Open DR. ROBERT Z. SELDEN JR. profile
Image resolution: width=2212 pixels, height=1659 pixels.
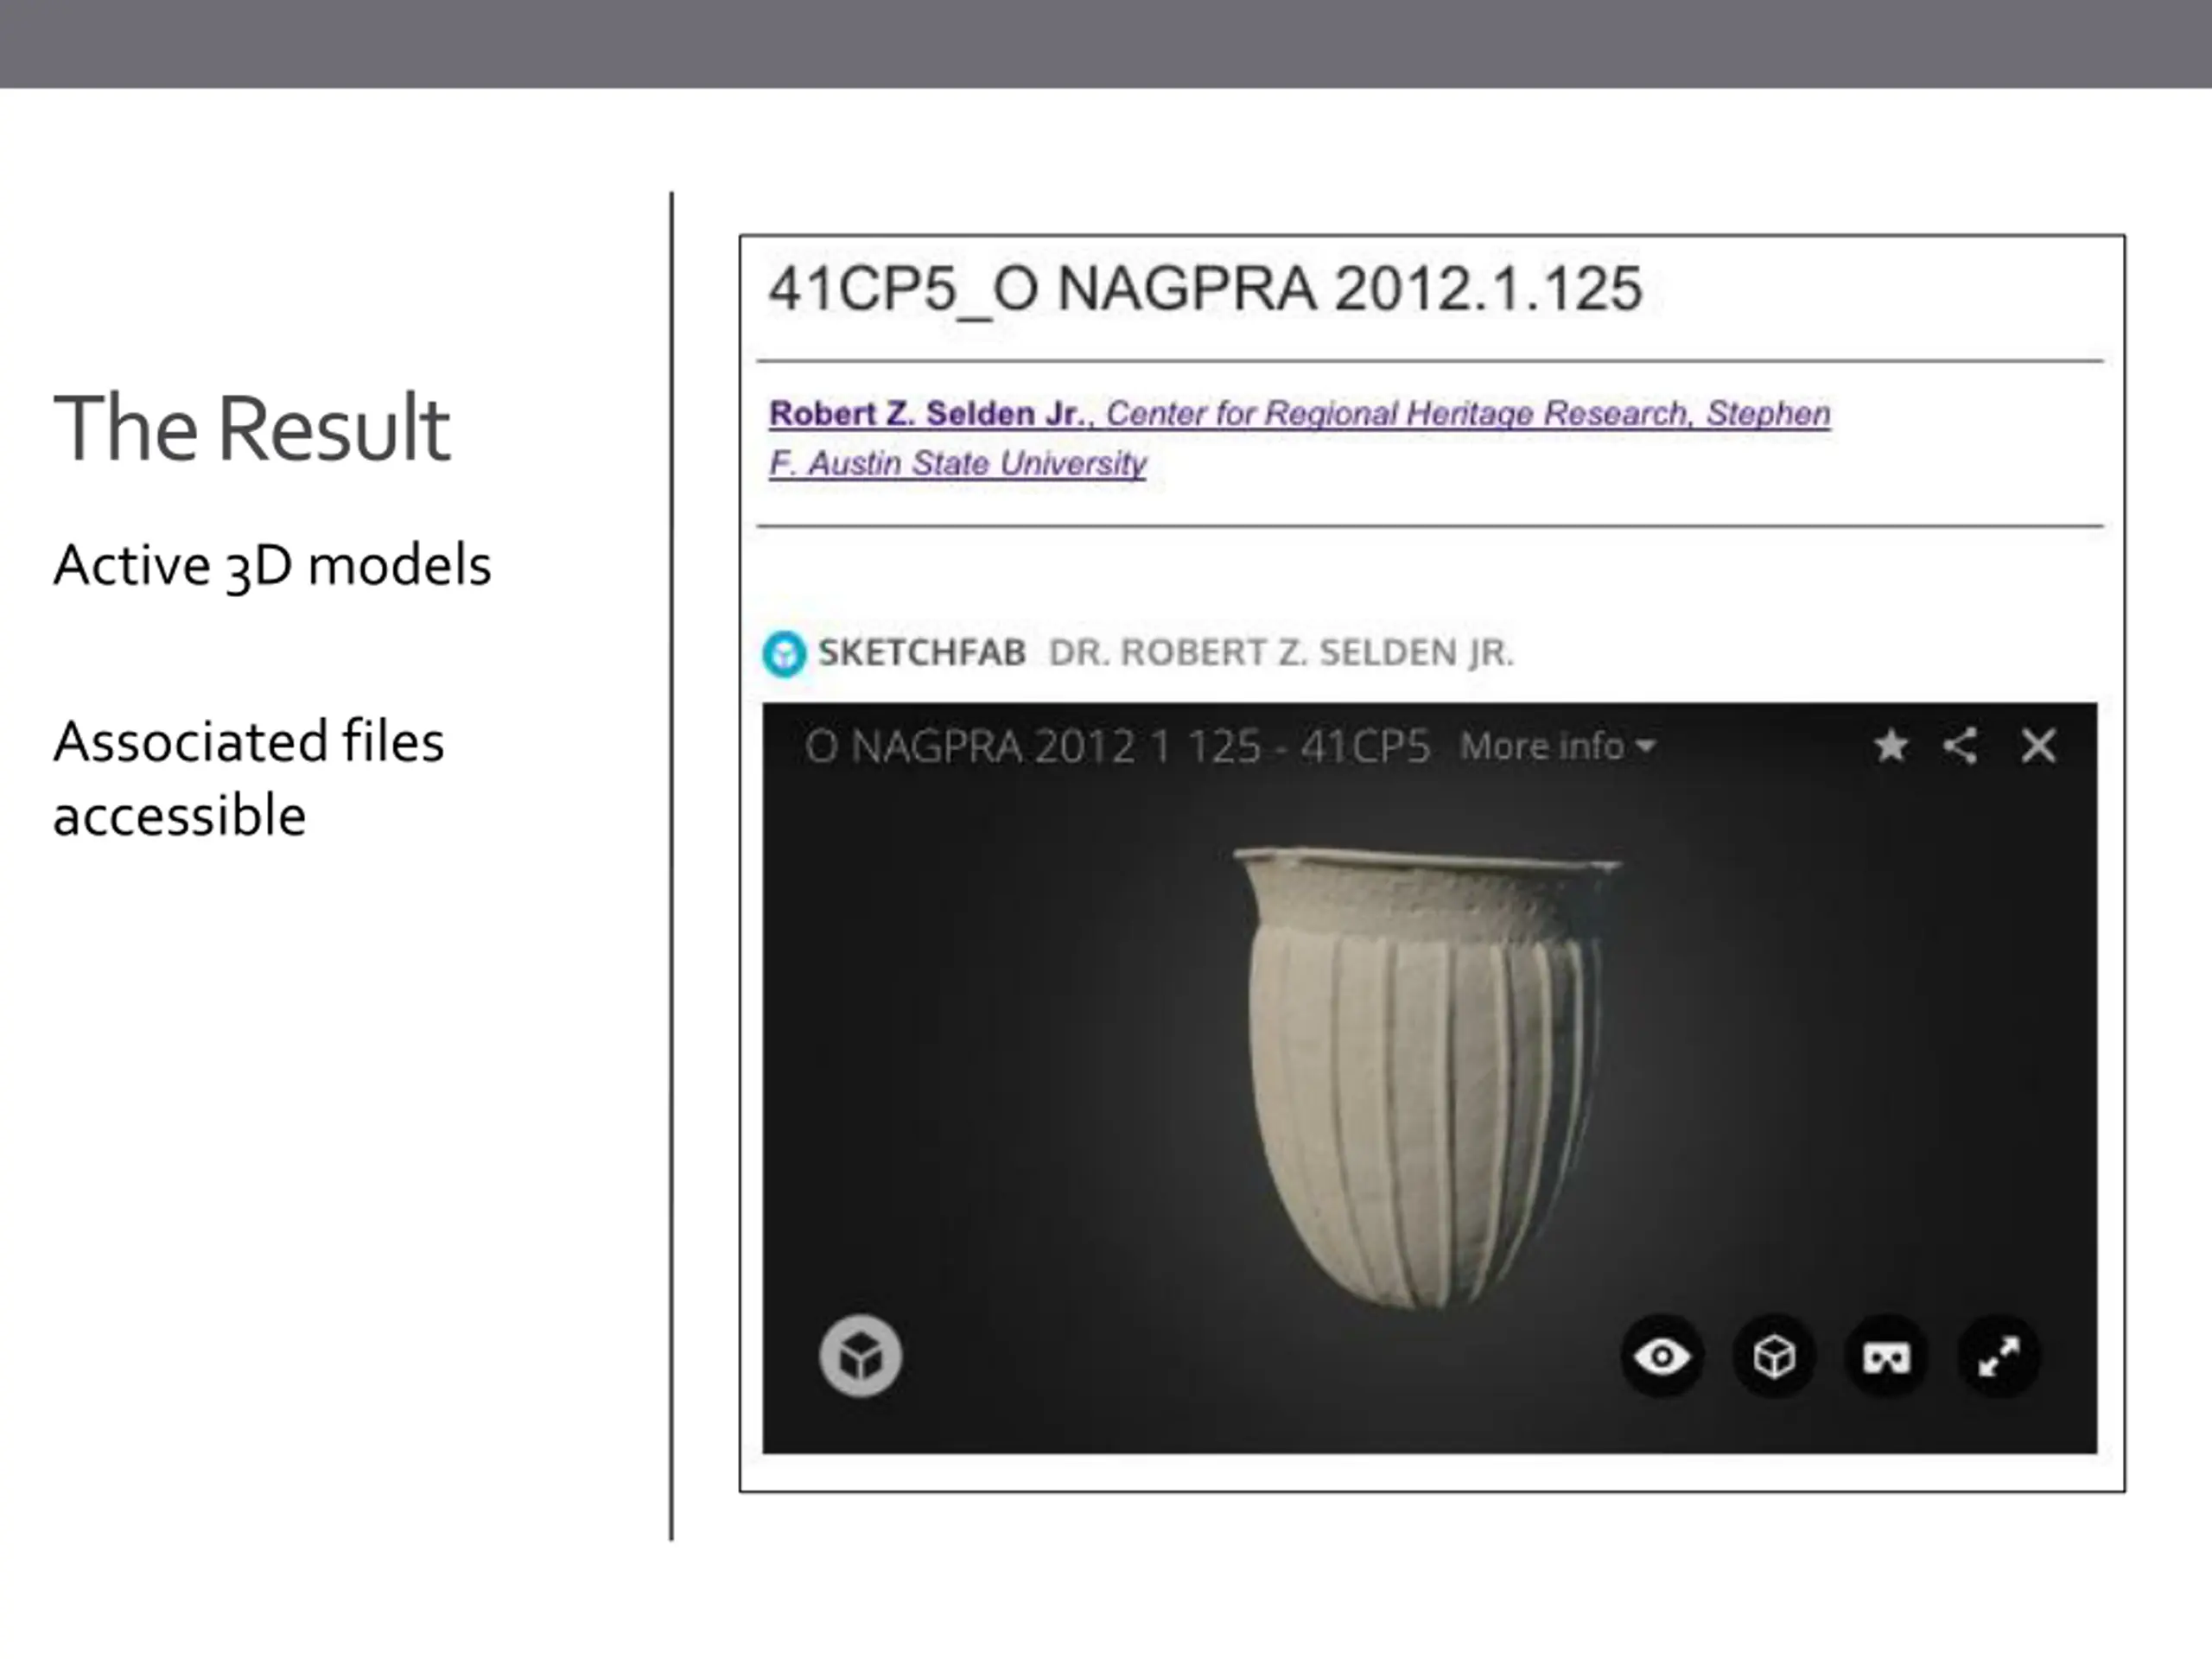1281,652
